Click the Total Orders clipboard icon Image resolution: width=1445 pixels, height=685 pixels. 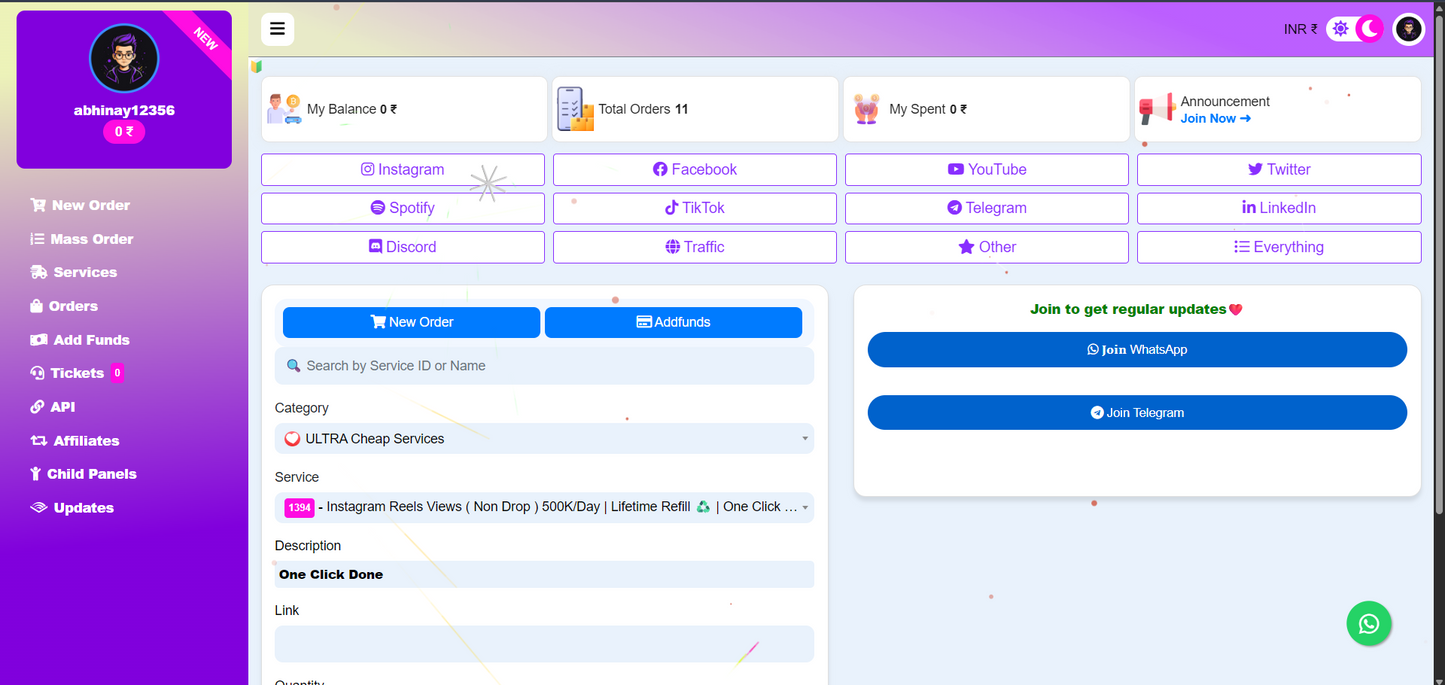coord(575,109)
